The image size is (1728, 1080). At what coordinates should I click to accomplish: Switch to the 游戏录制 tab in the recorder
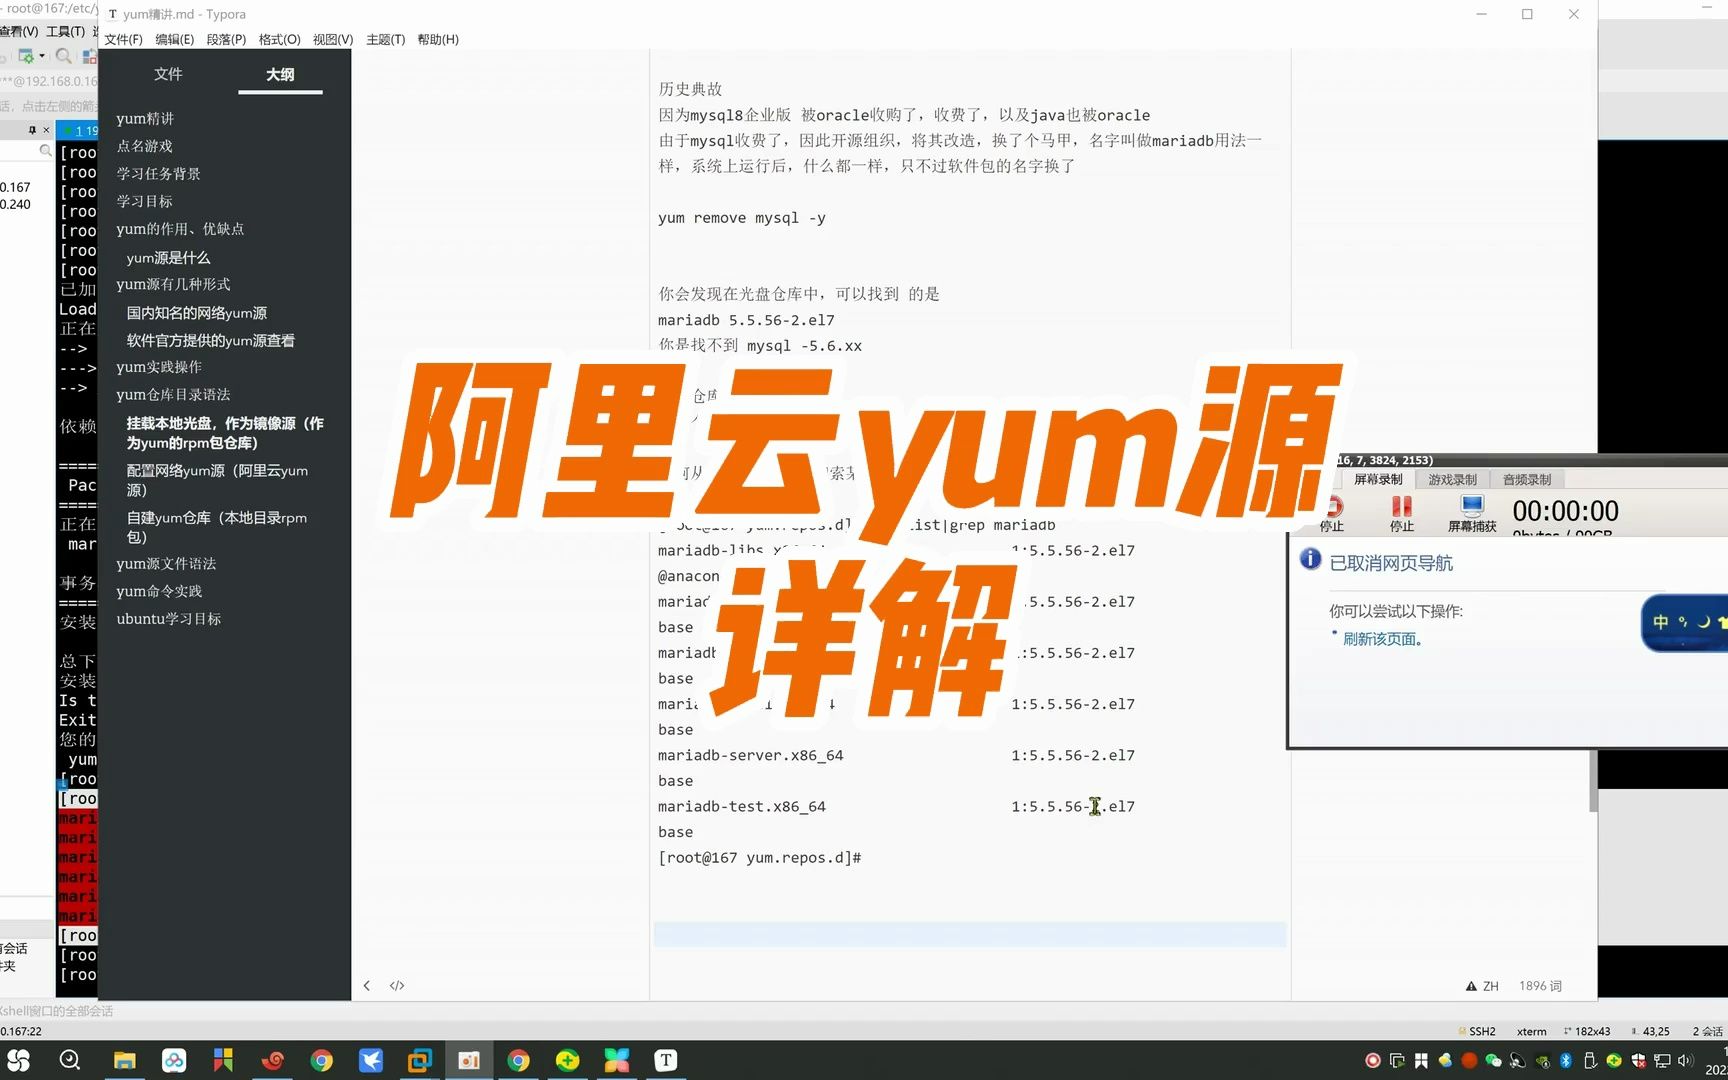(1452, 480)
